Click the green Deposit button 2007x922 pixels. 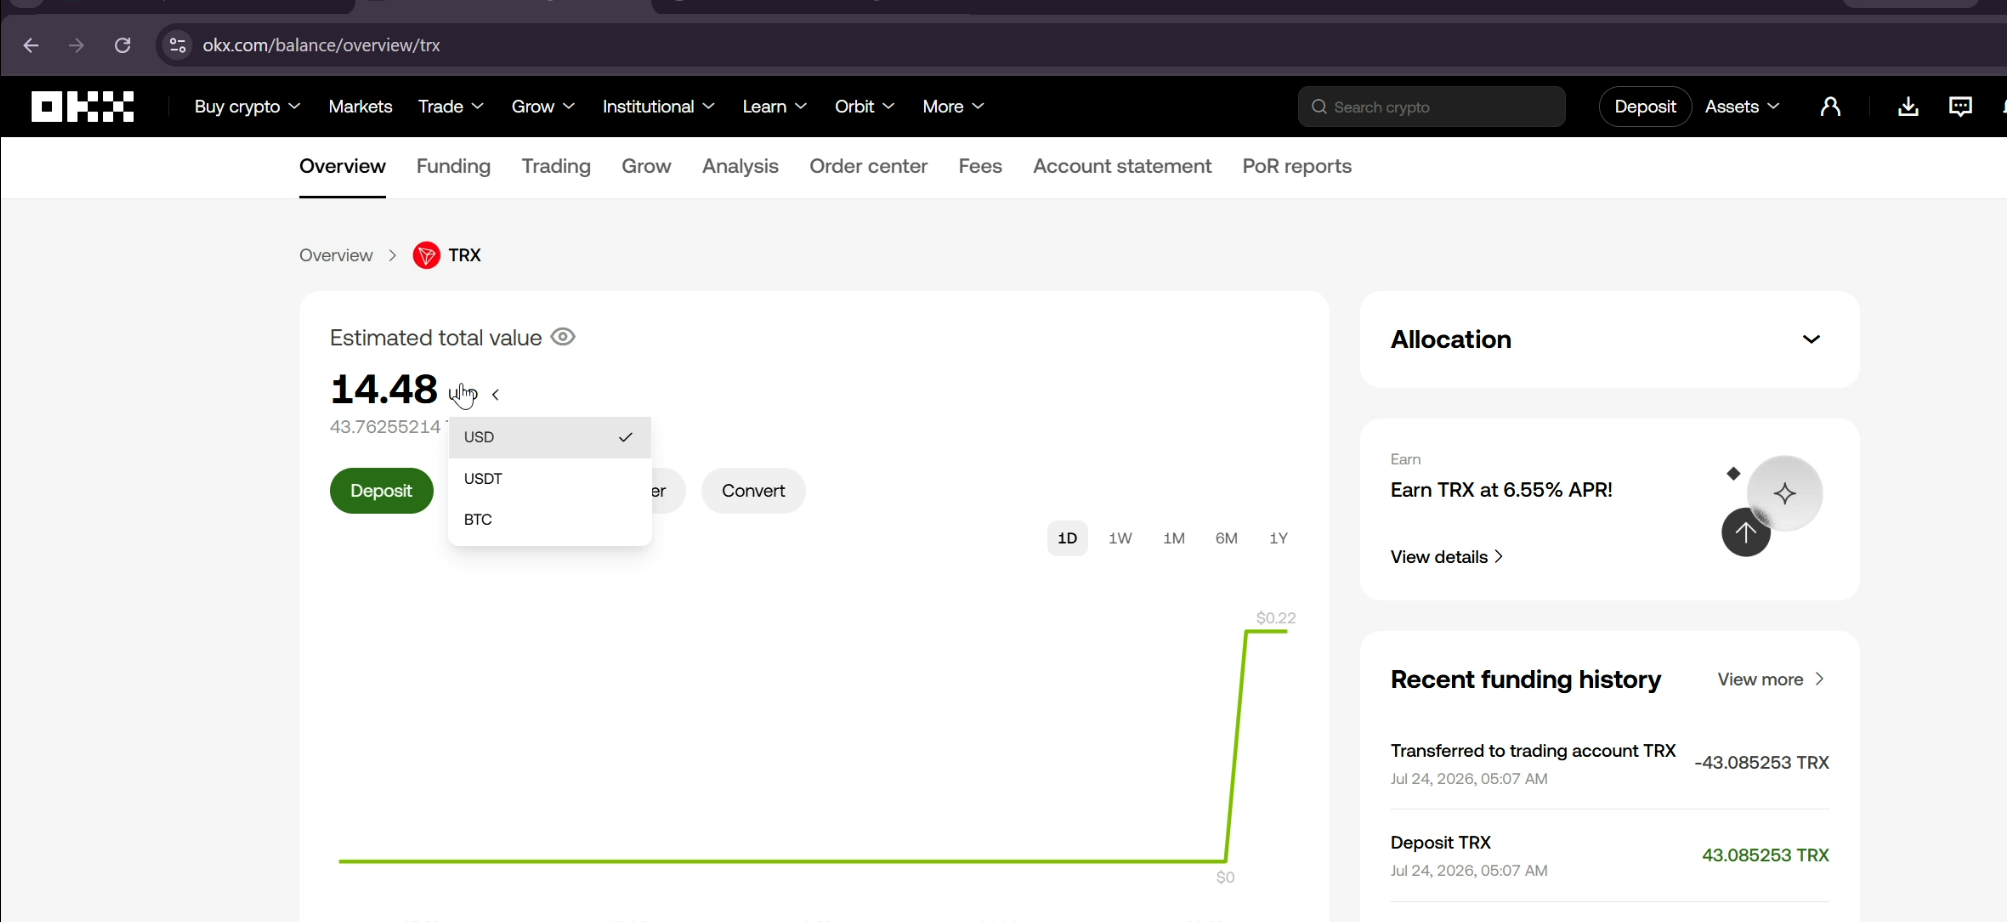click(x=381, y=491)
